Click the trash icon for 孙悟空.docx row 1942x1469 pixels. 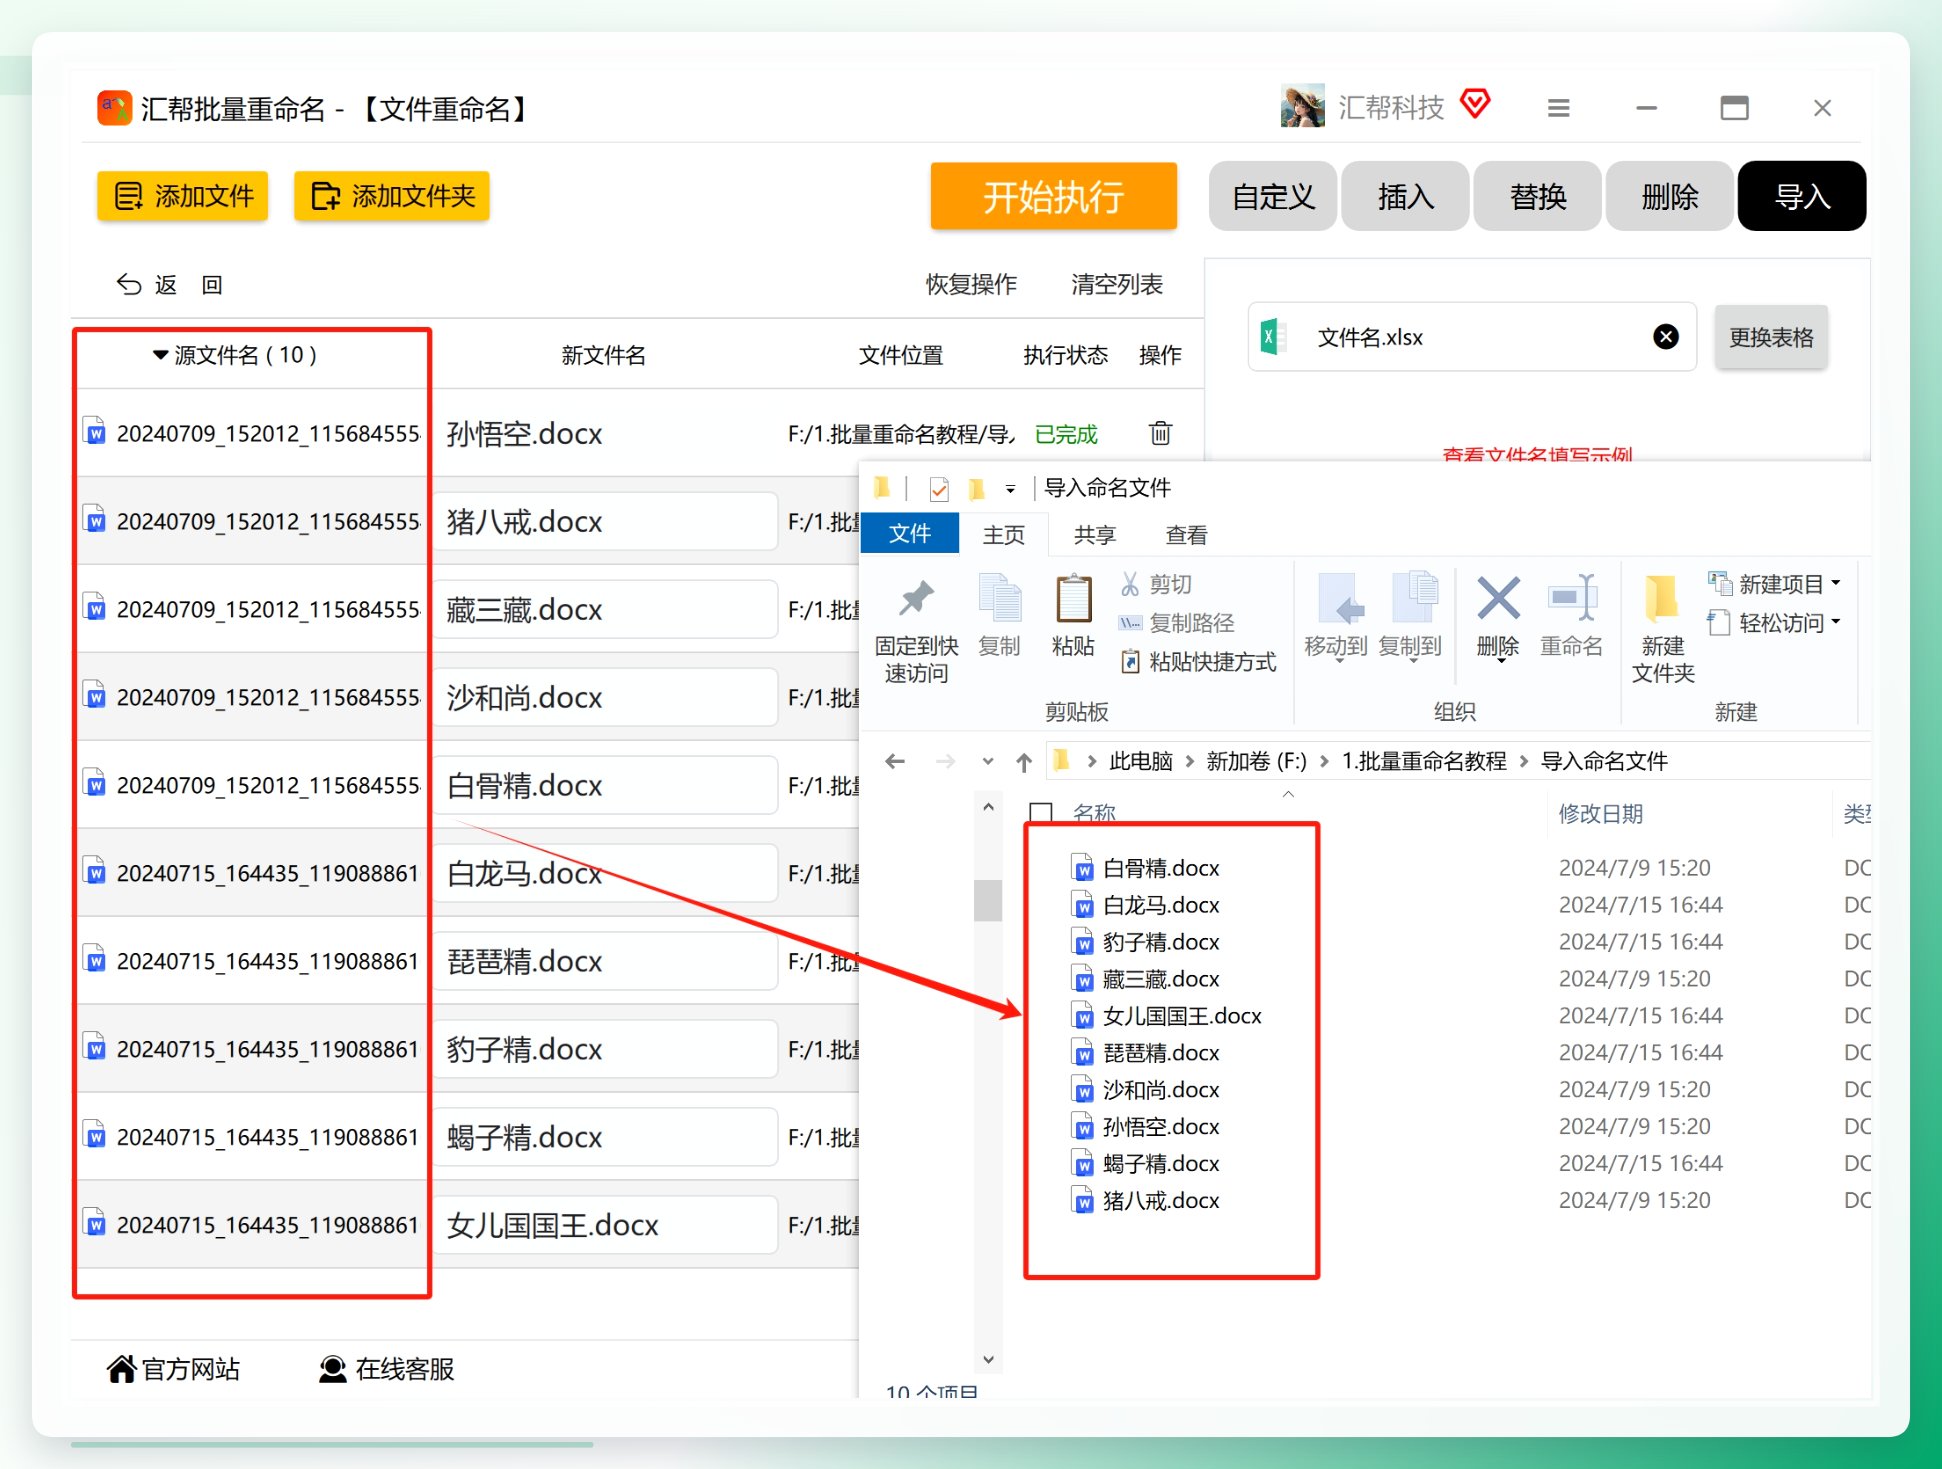[x=1160, y=433]
